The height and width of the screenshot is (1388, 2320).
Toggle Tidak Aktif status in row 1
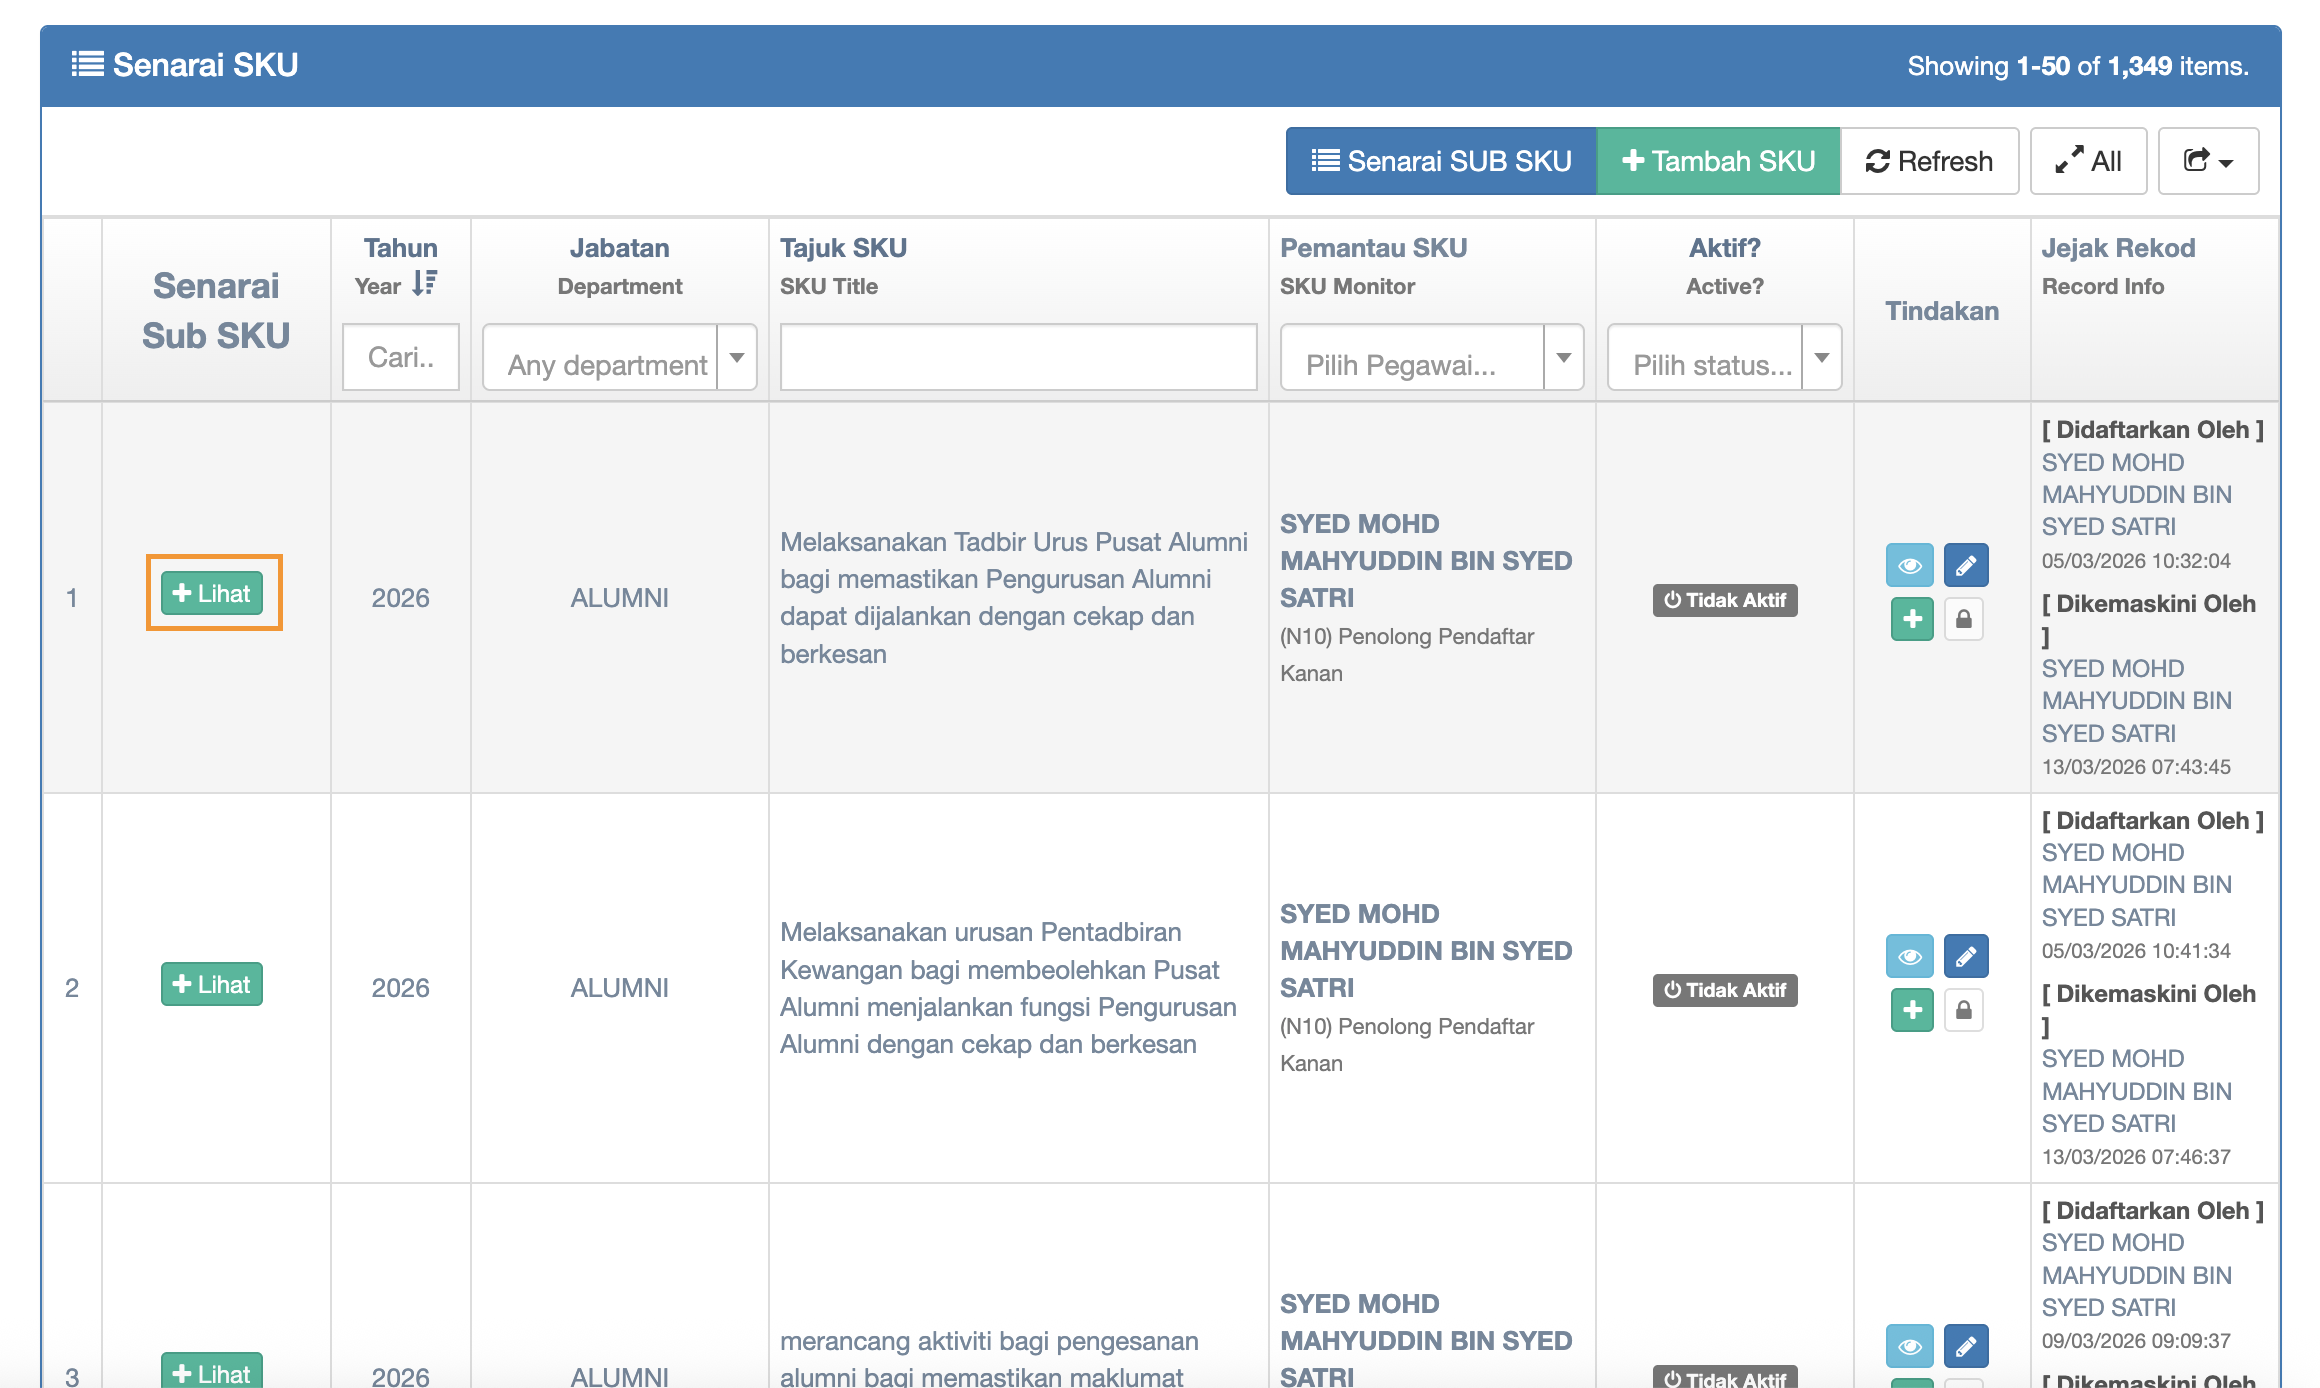(1724, 600)
